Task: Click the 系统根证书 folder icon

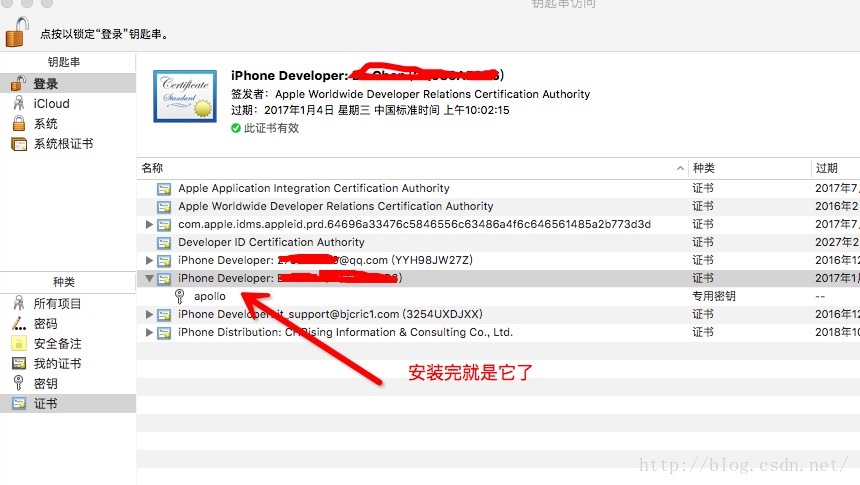Action: click(19, 144)
